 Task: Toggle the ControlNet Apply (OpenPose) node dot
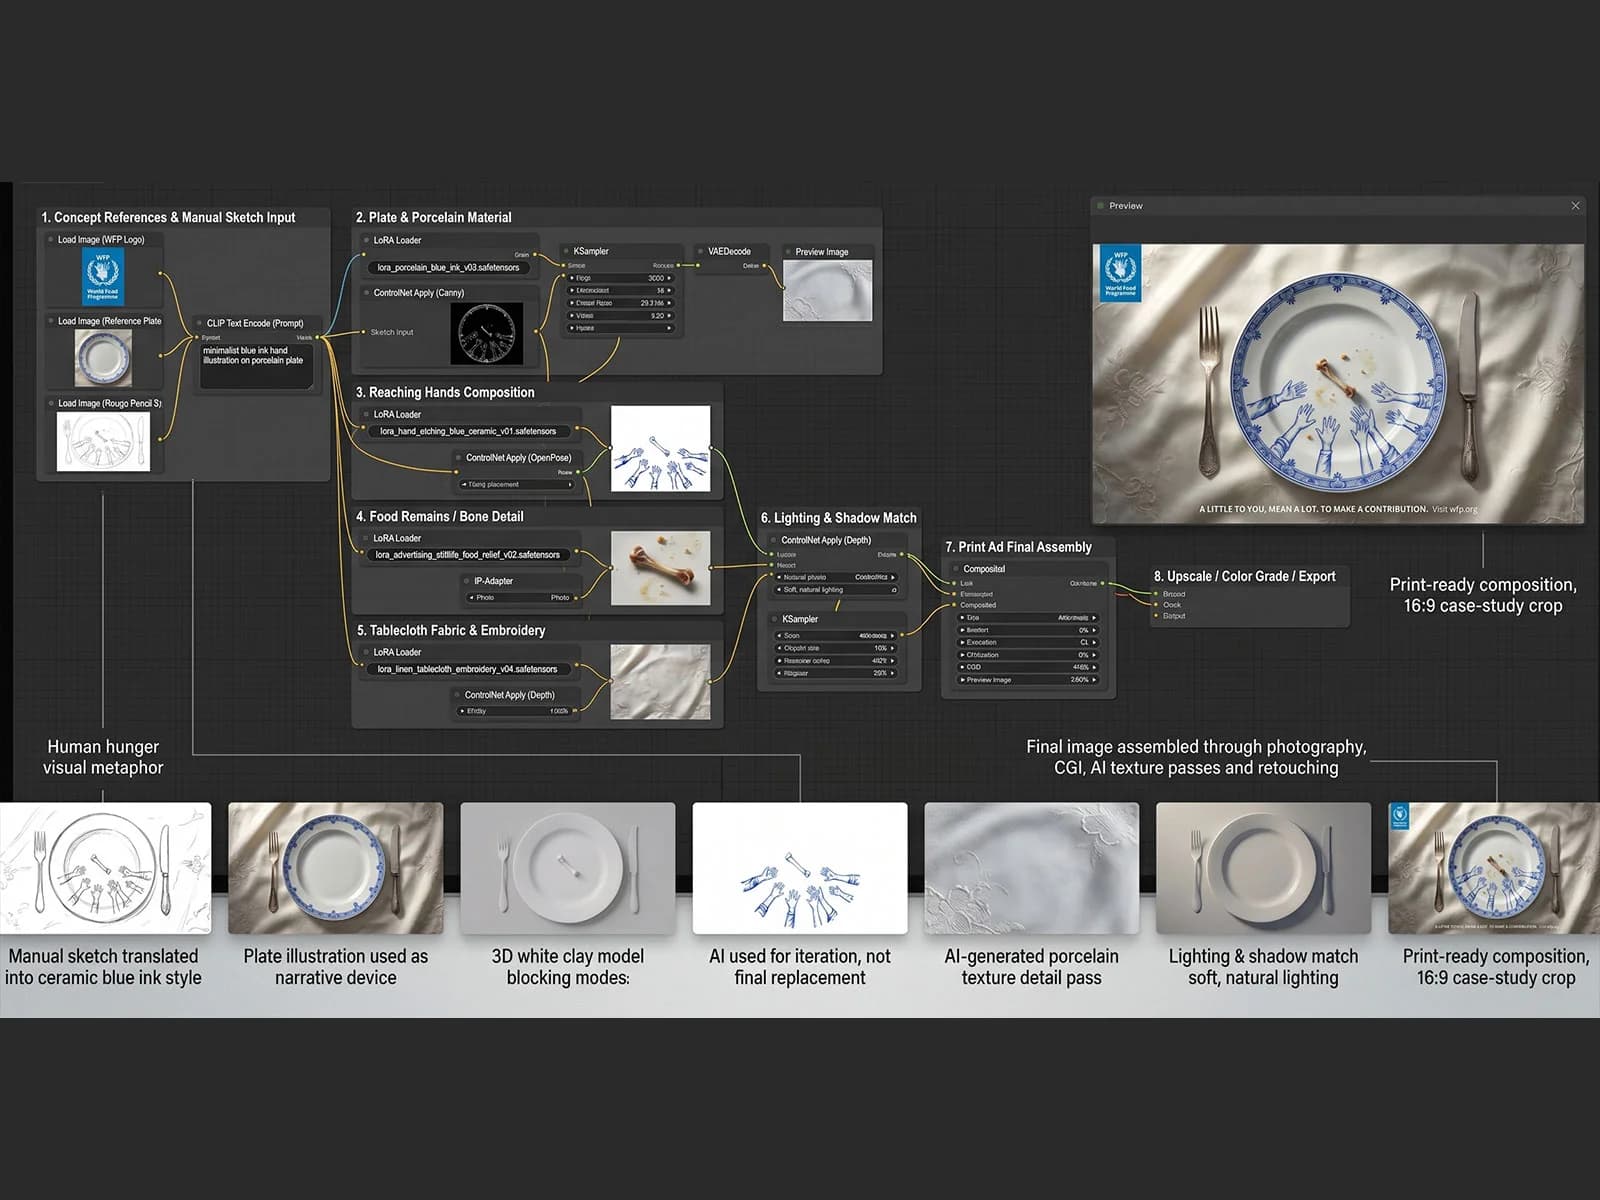[458, 457]
